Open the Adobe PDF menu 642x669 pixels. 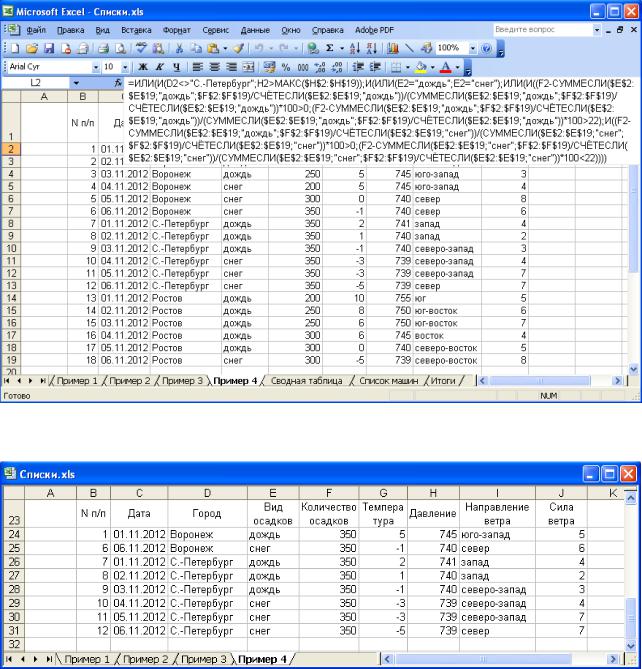(374, 30)
